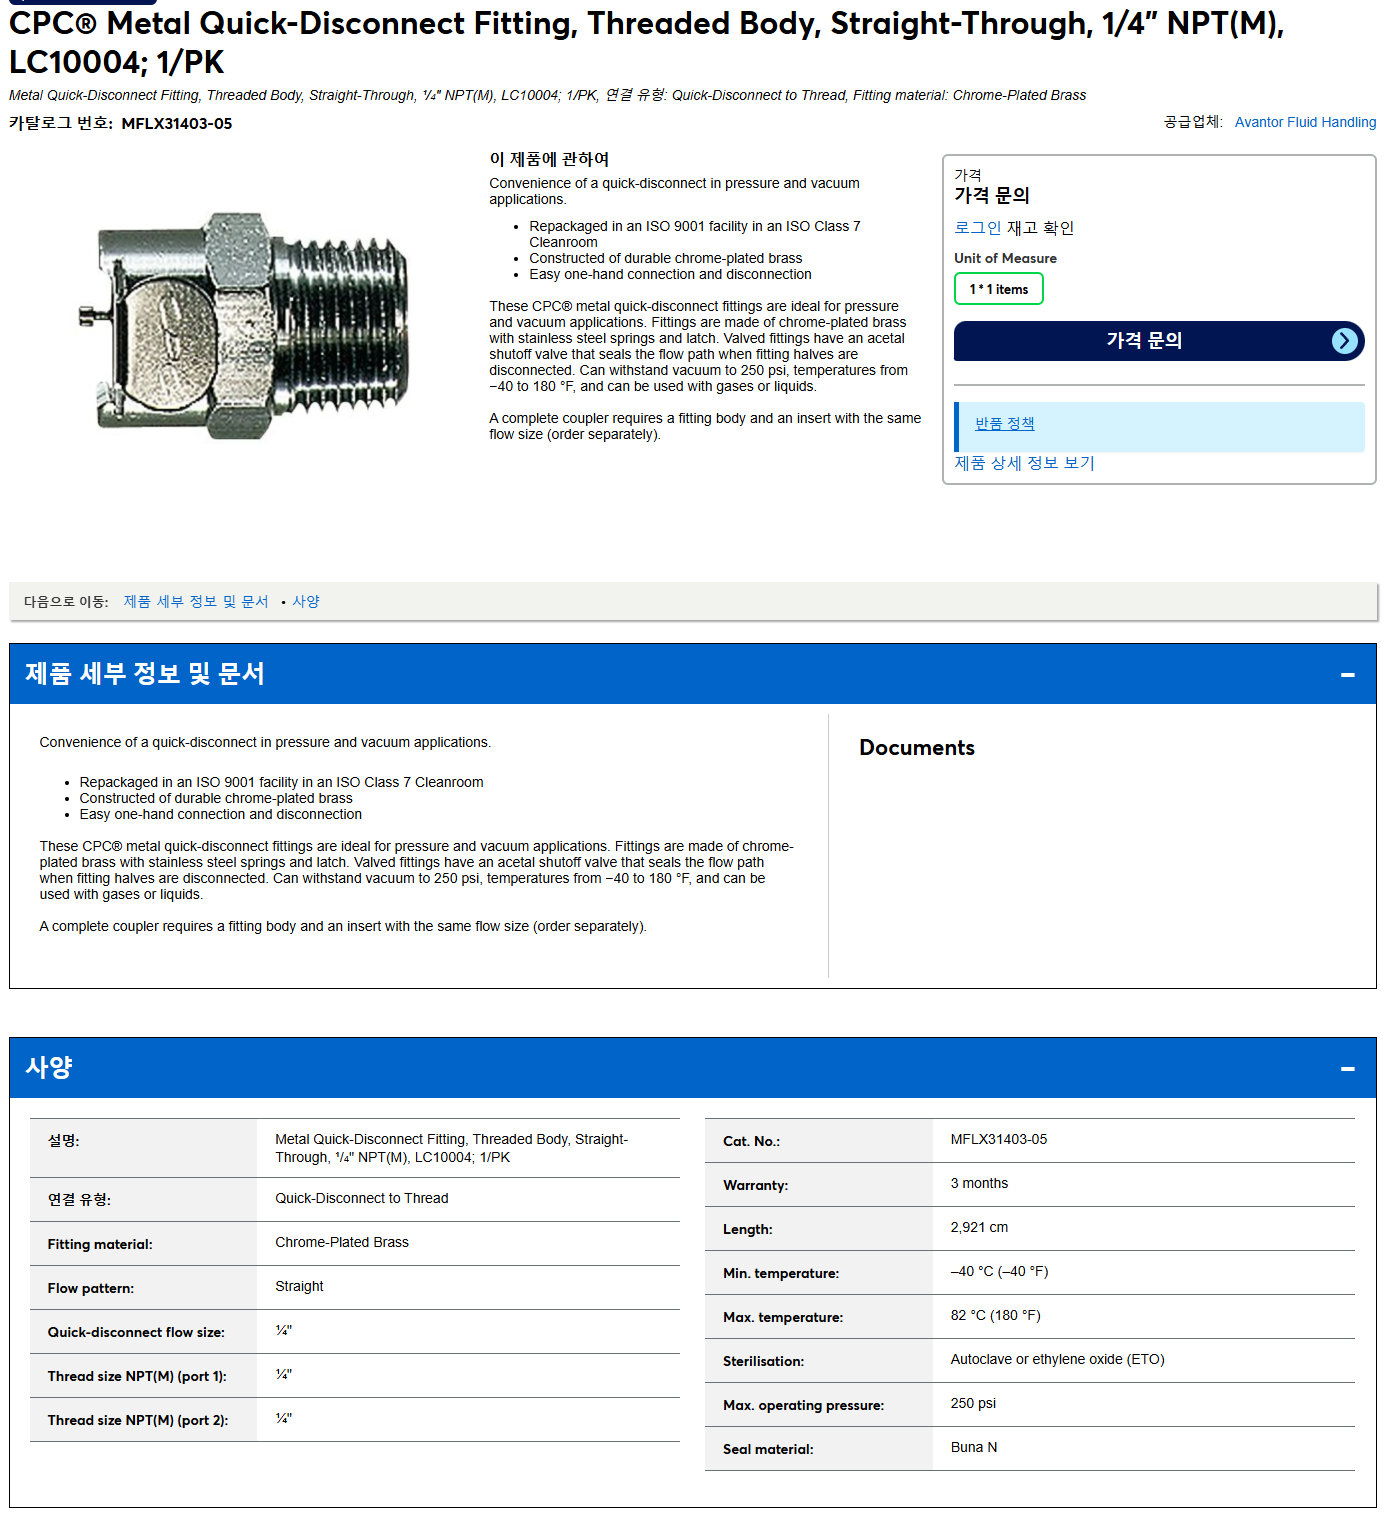1384x1528 pixels.
Task: Click the quick-disconnect fitting product image
Action: (x=244, y=325)
